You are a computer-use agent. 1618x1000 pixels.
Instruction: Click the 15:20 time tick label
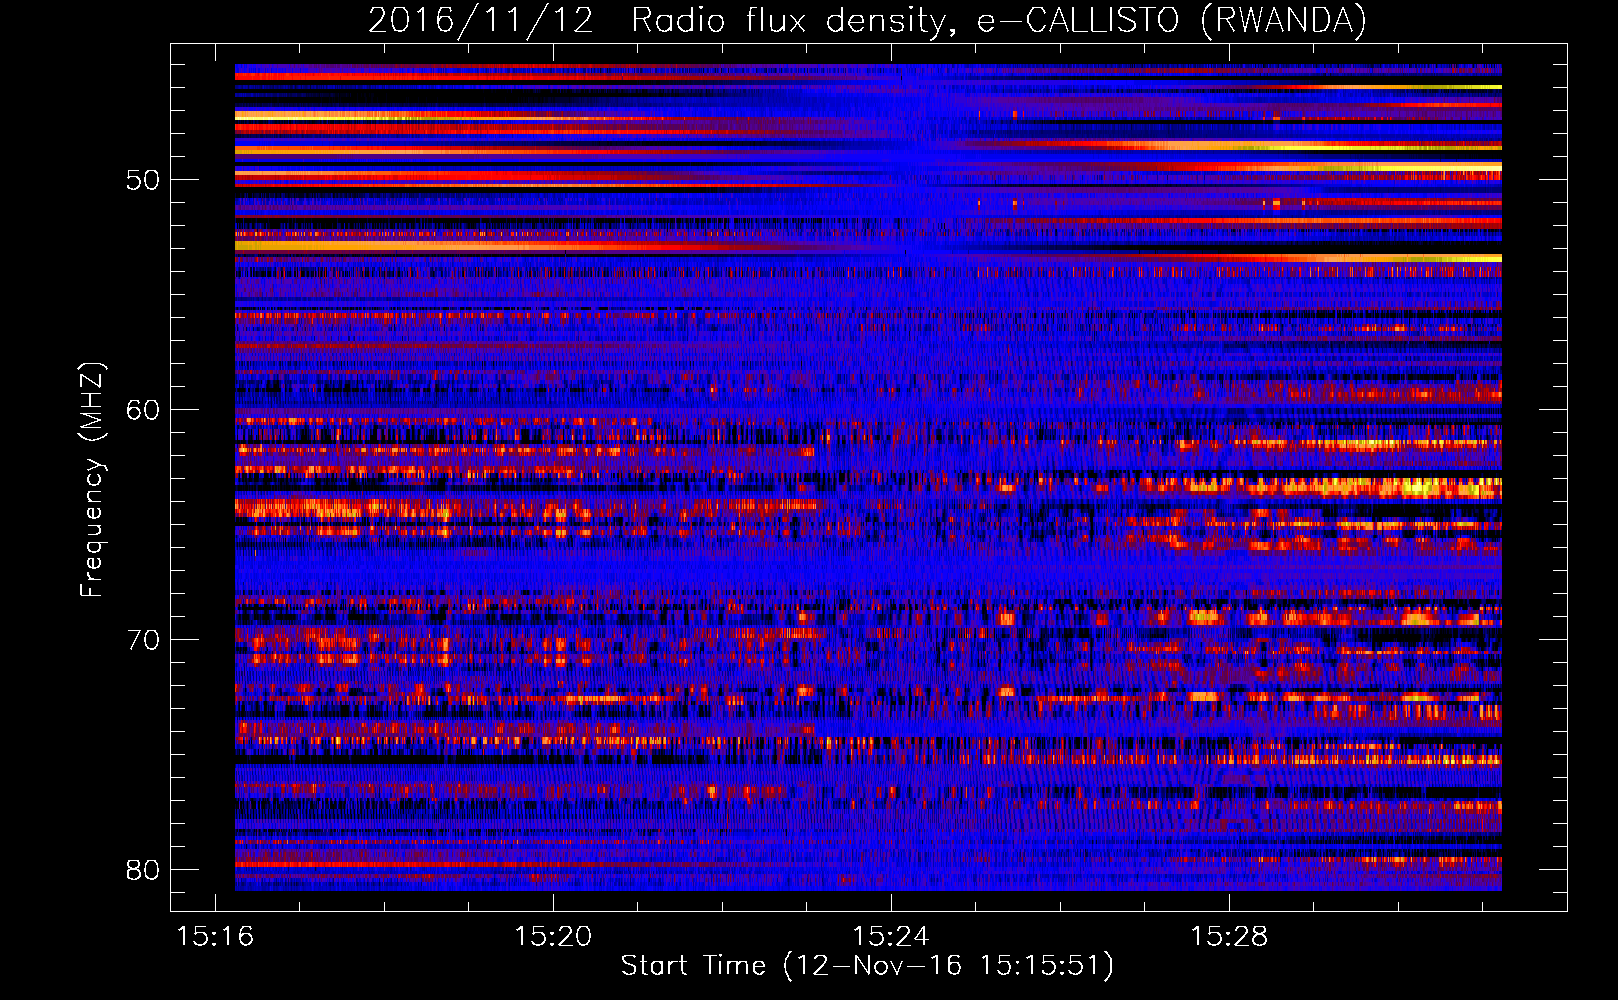[553, 936]
